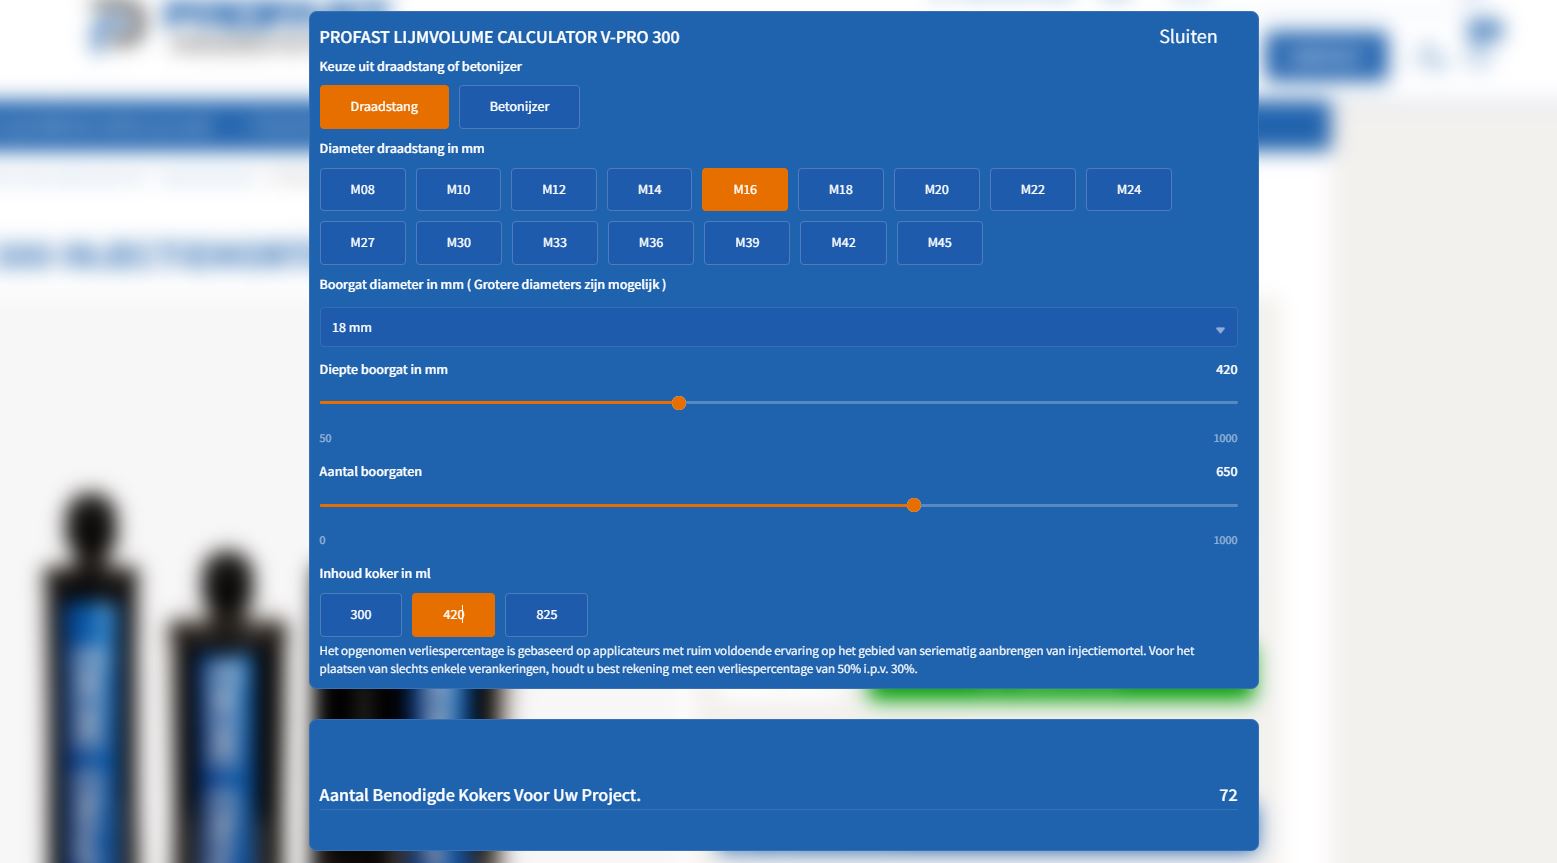Pick the M45 threaded rod size
Image resolution: width=1557 pixels, height=863 pixels.
point(940,243)
